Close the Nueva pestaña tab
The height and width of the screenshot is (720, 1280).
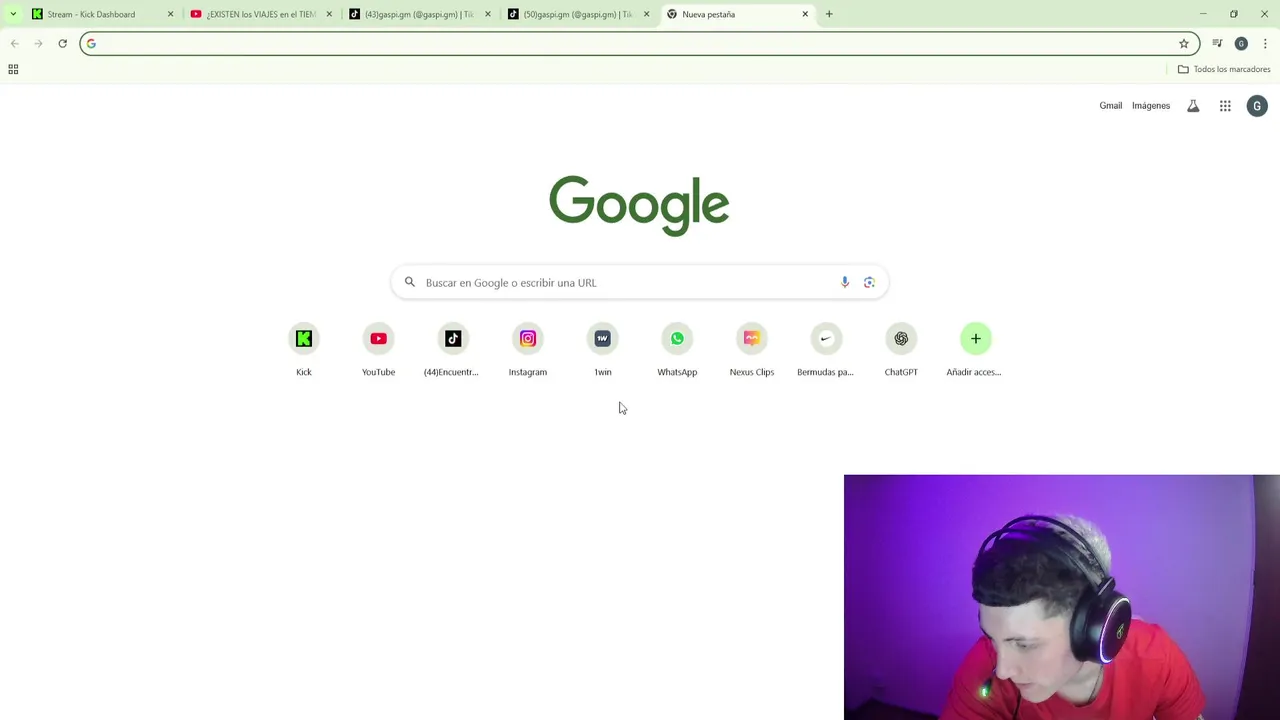(805, 14)
